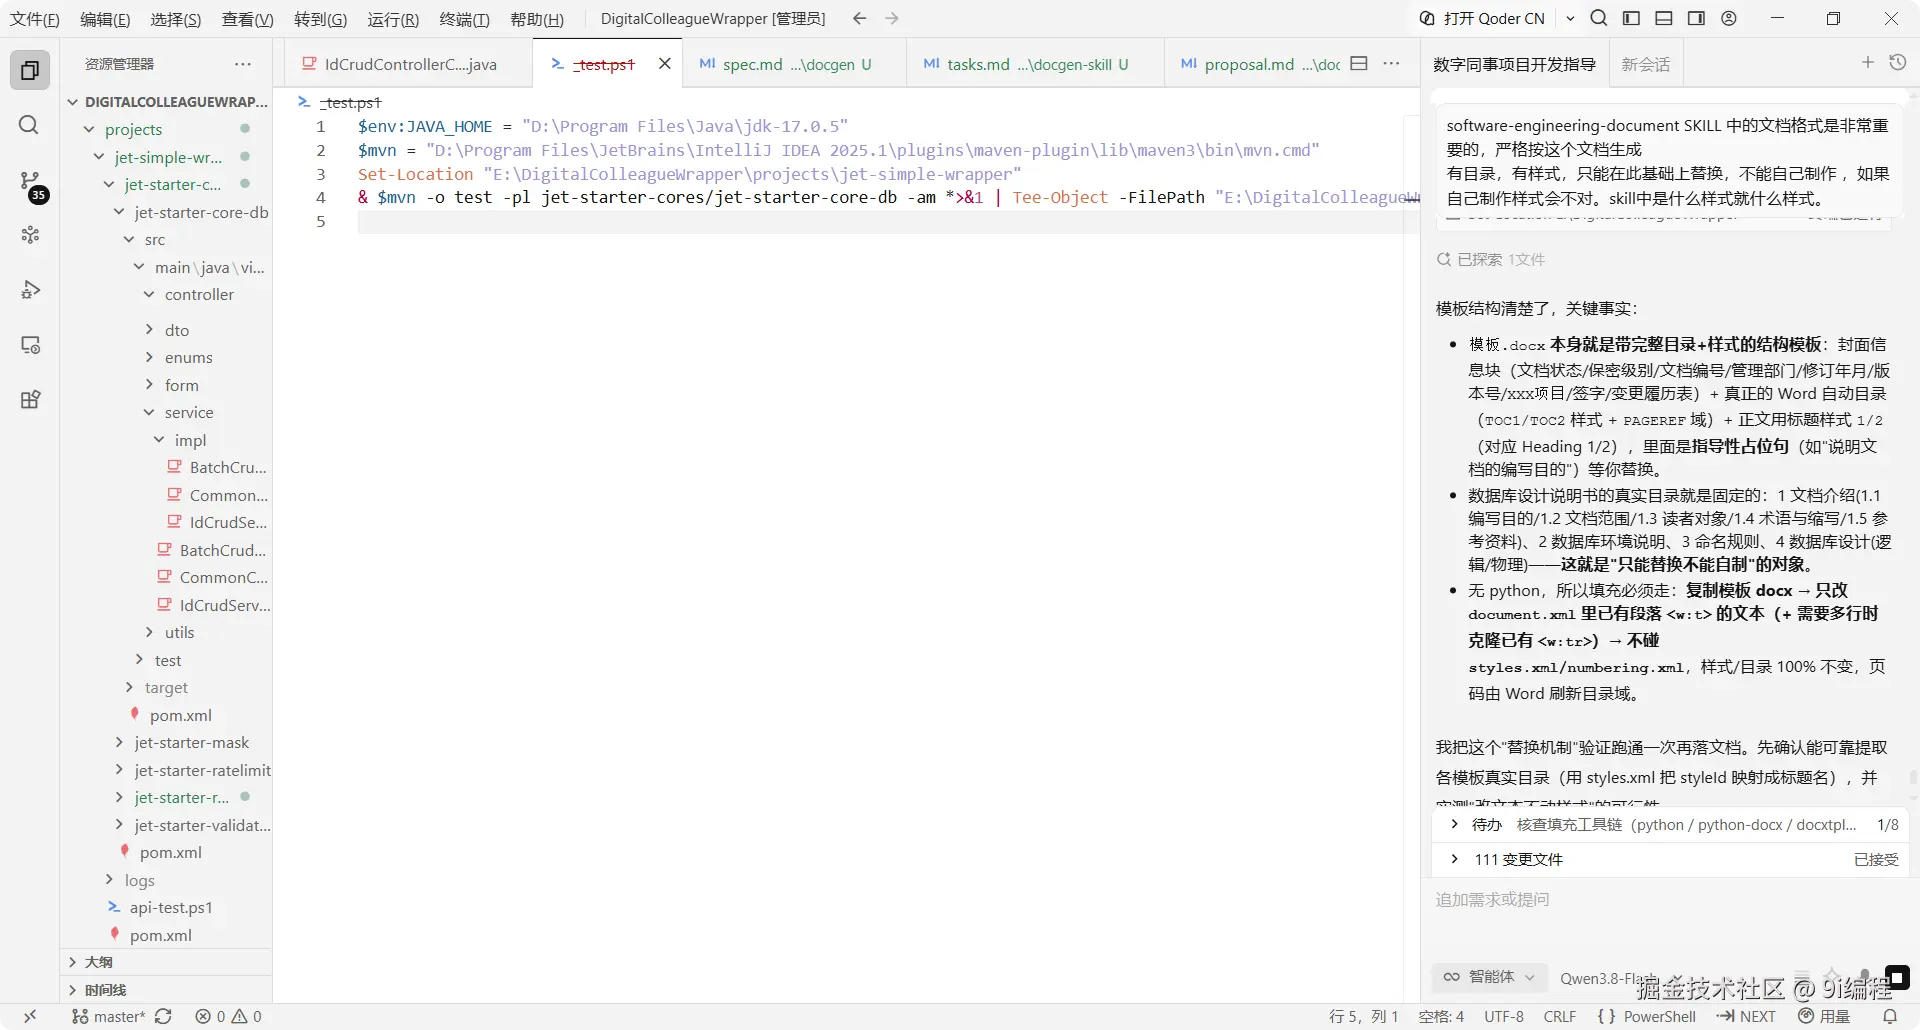
Task: Open the Explorer view in the activity bar
Action: tap(30, 70)
